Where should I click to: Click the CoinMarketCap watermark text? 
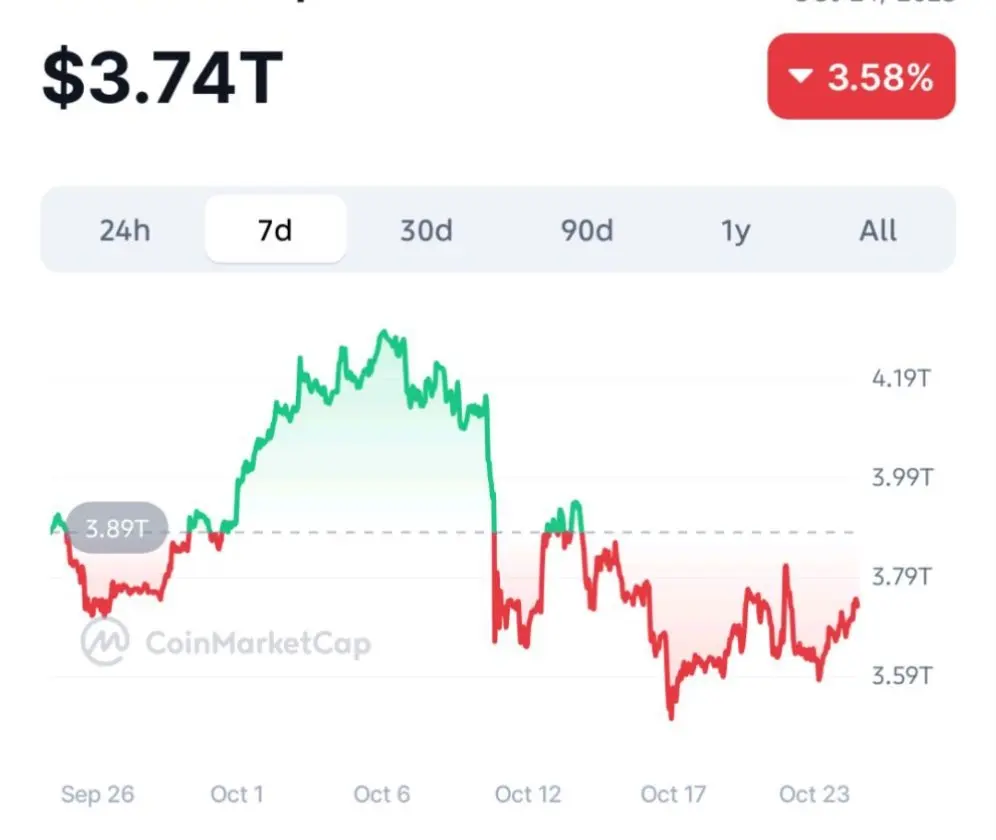point(258,643)
